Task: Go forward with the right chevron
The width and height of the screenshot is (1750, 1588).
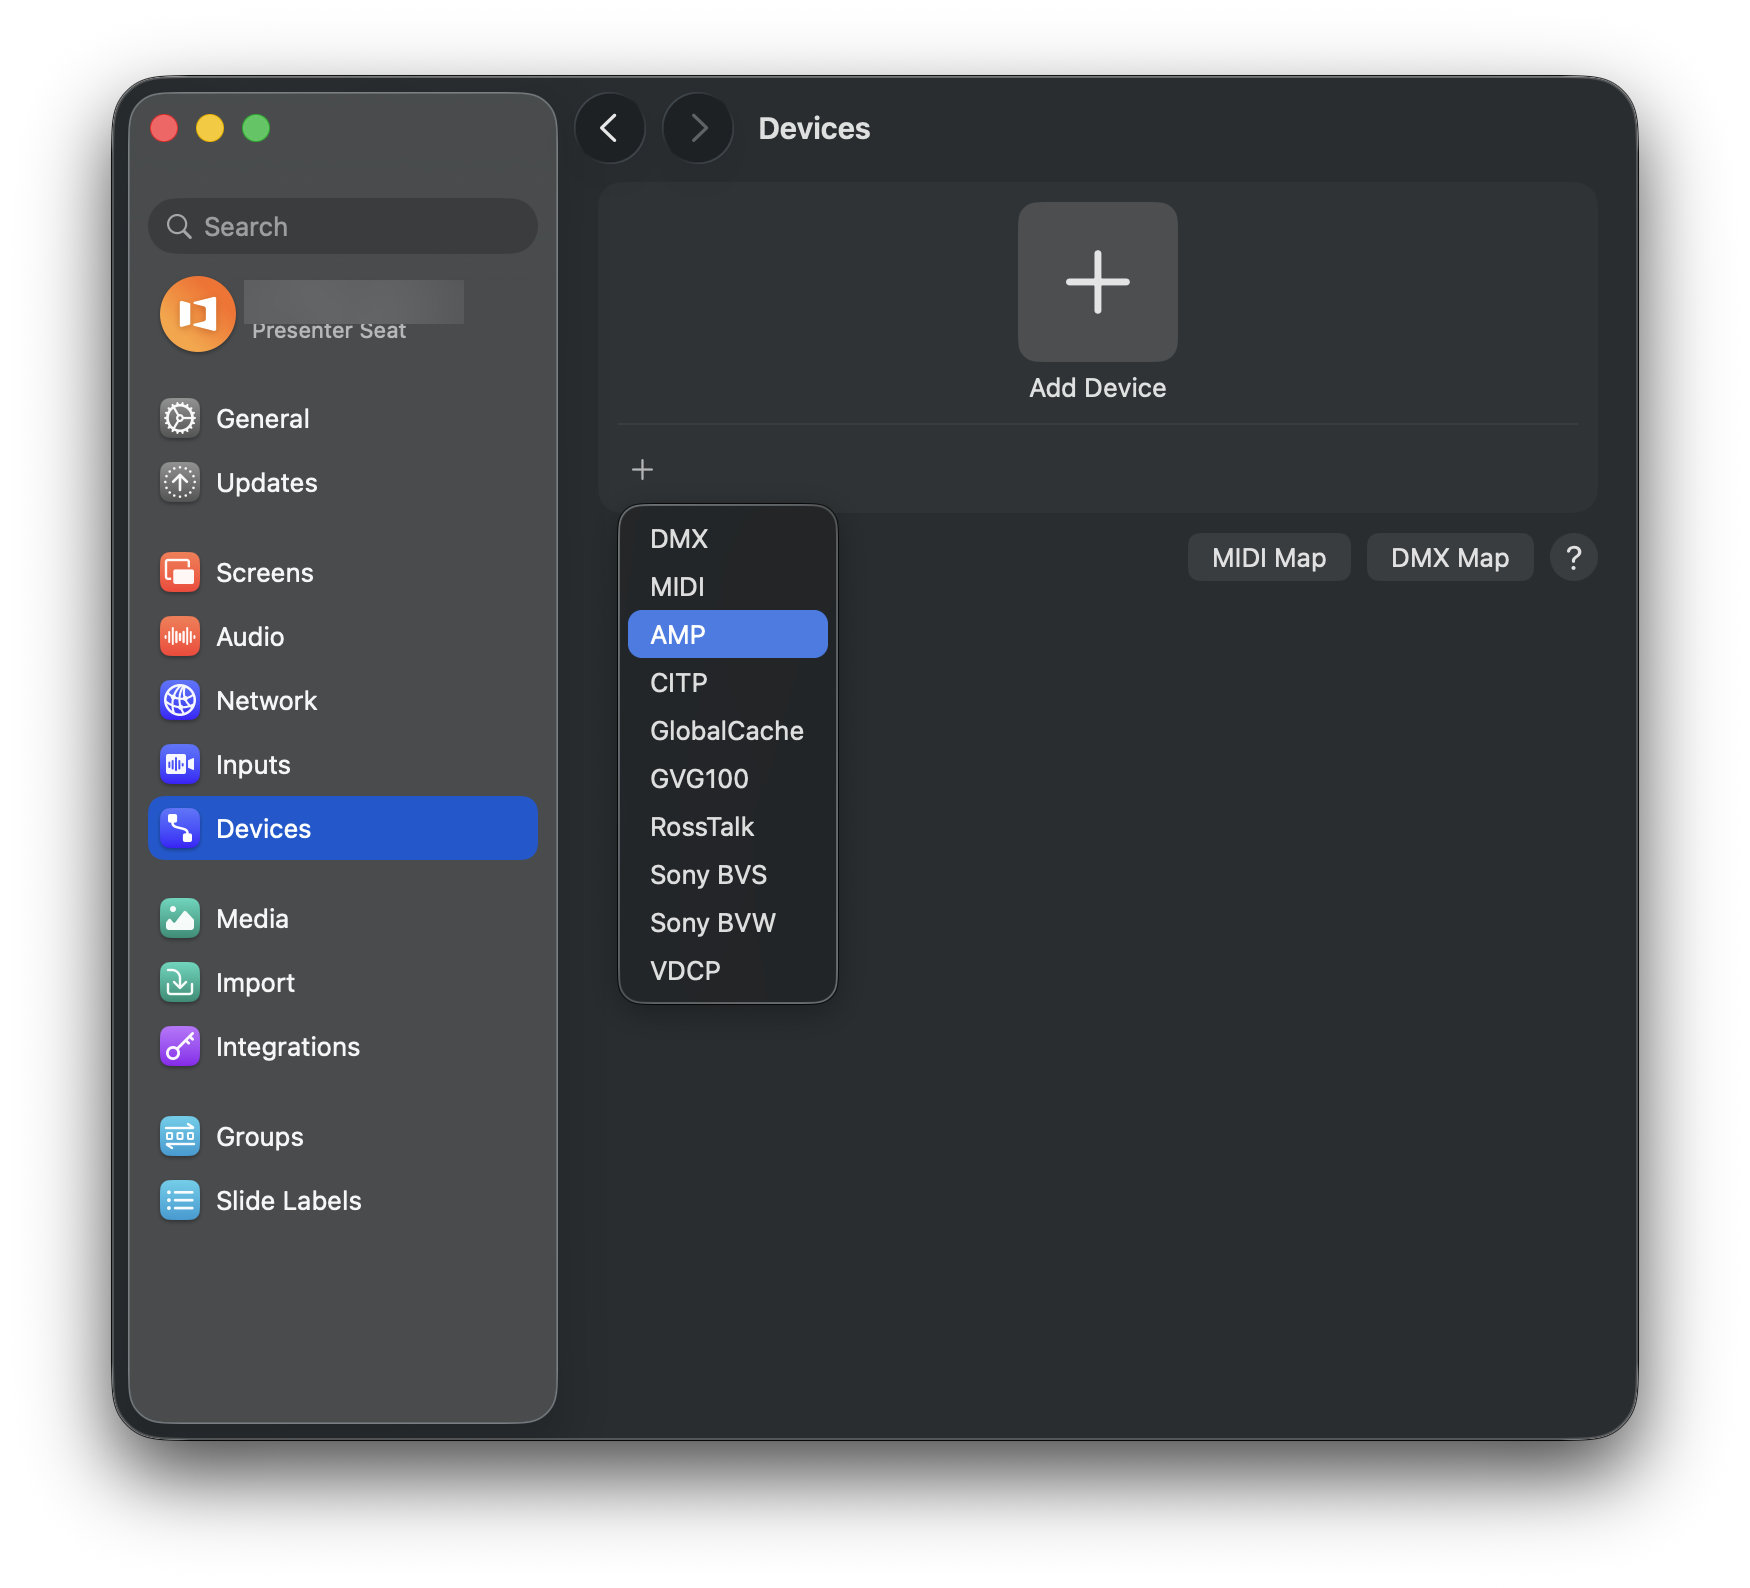Action: [698, 128]
